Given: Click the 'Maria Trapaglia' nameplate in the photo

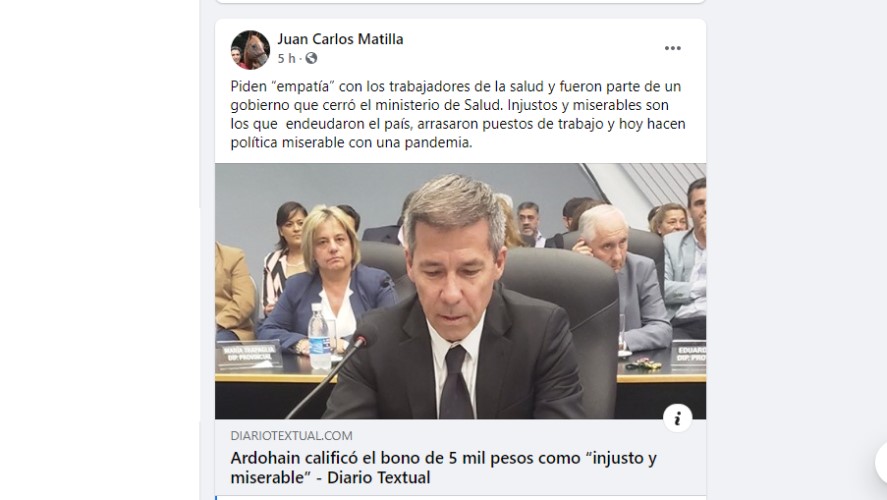Looking at the screenshot, I should click(249, 355).
